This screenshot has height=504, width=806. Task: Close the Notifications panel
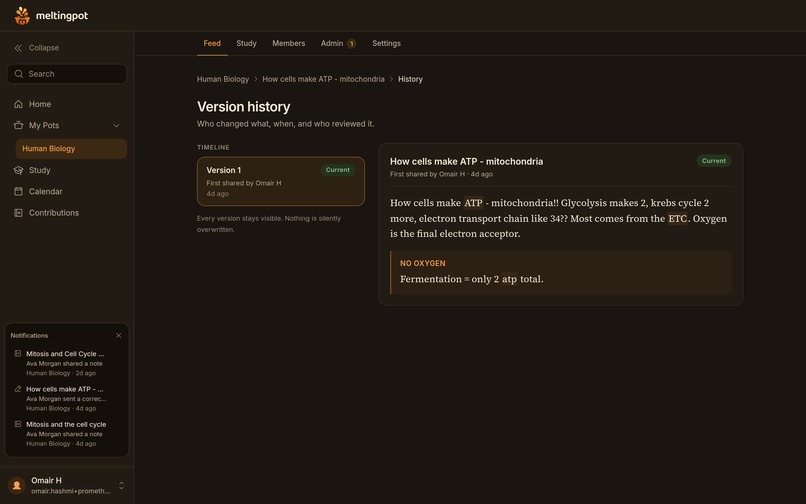point(119,335)
